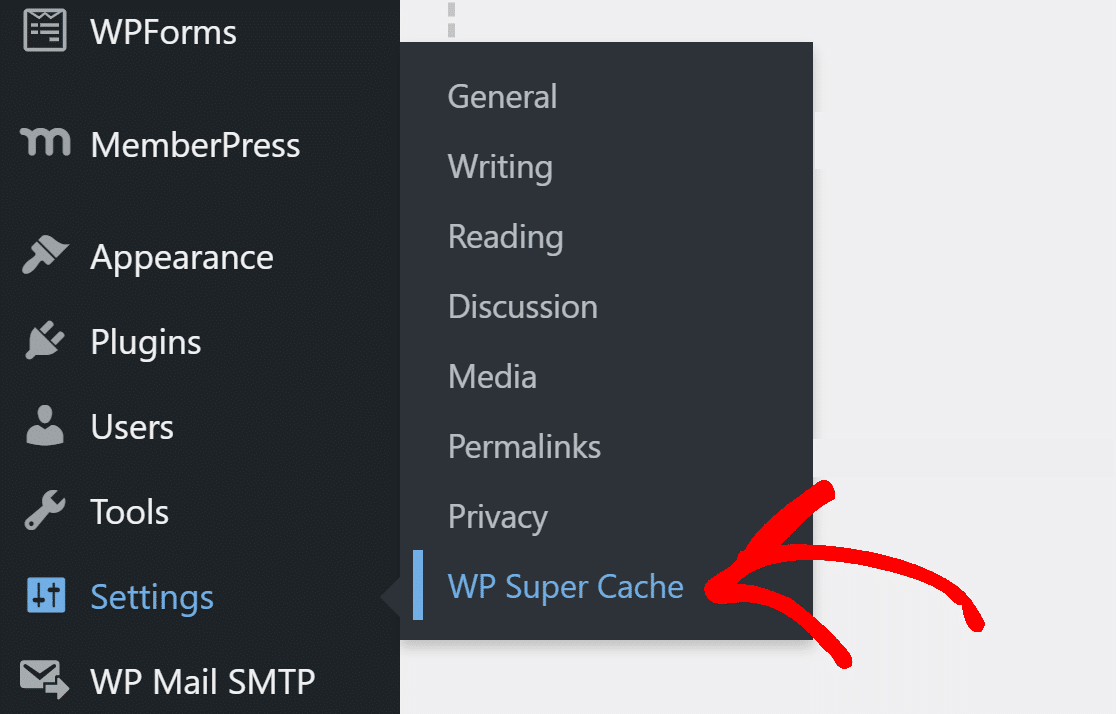Click the Settings menu label text
Screen dimensions: 1116x714
click(152, 596)
